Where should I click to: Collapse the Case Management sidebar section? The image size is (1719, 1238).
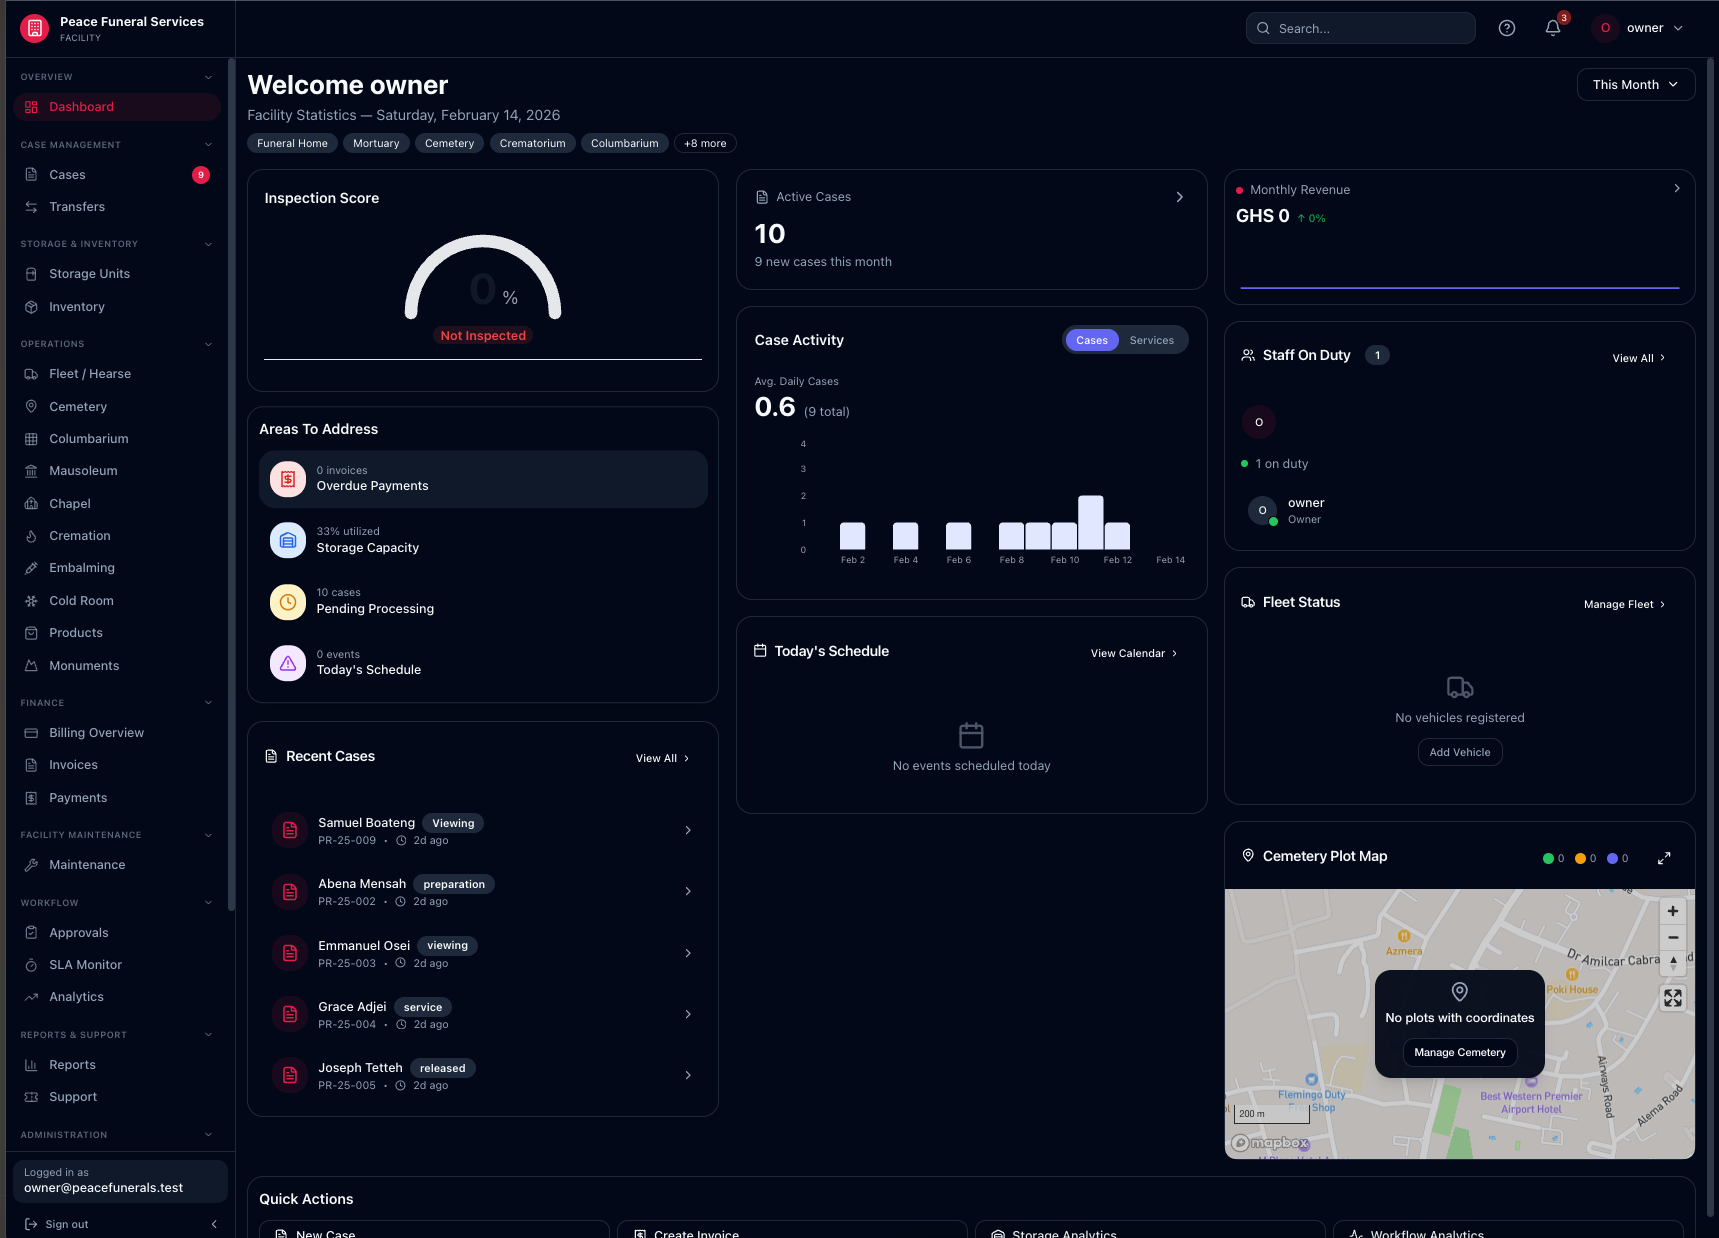click(x=208, y=144)
